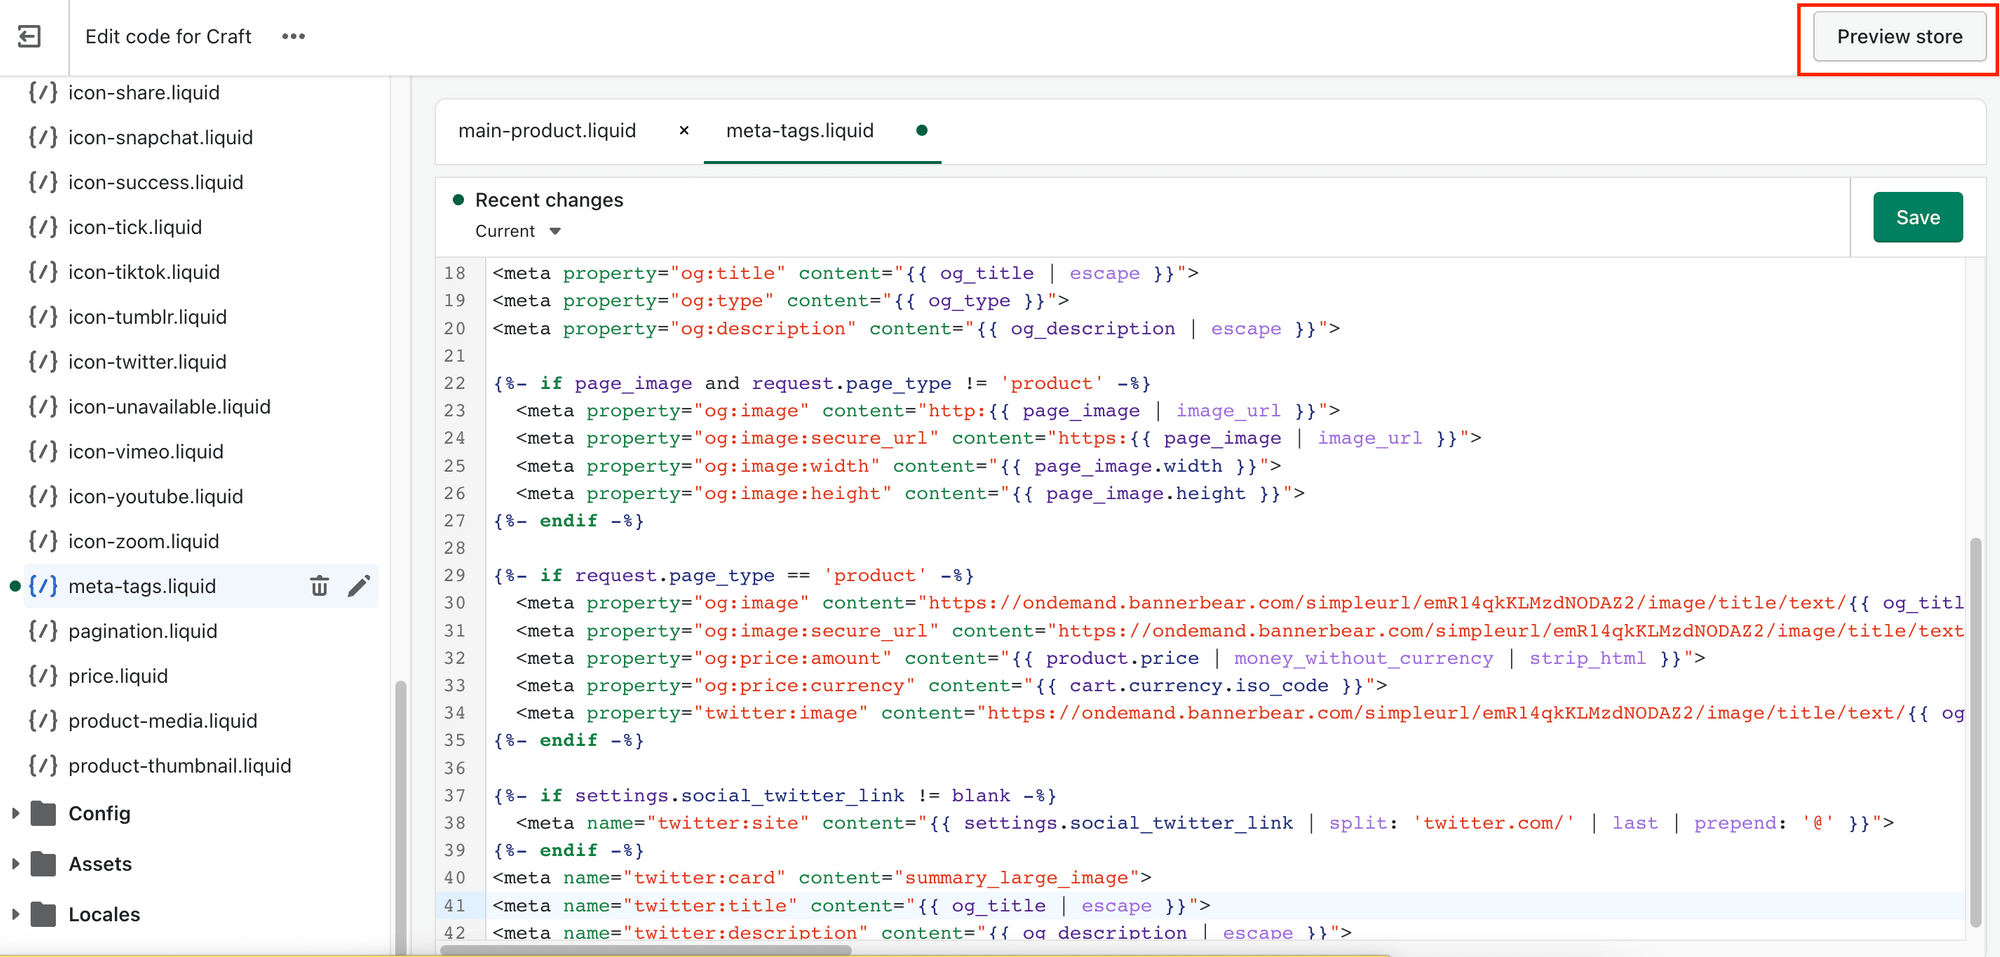Viewport: 2000px width, 957px height.
Task: Click the Preview store button
Action: 1897,36
